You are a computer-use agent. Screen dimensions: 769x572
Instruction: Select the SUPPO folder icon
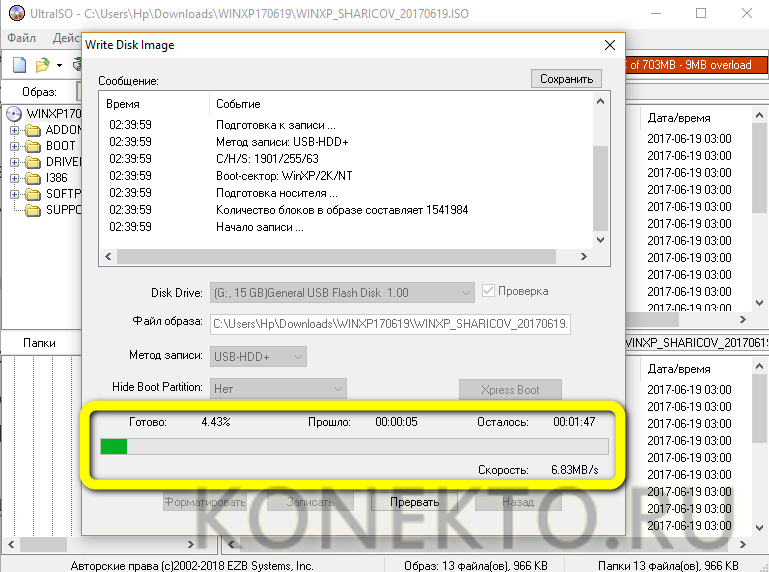[x=33, y=210]
